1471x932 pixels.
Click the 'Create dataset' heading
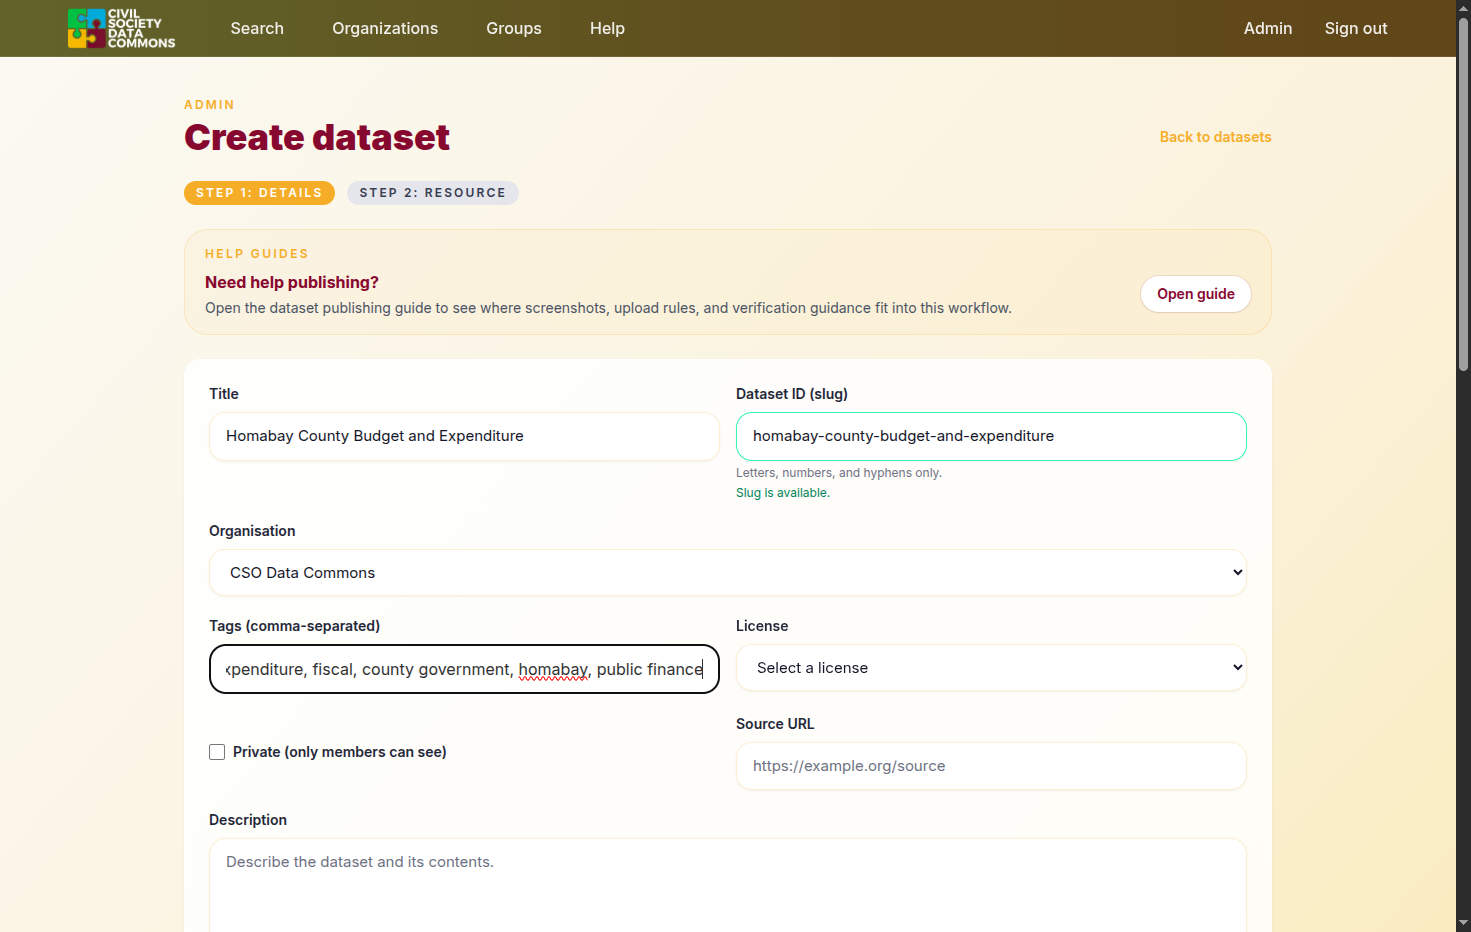317,137
